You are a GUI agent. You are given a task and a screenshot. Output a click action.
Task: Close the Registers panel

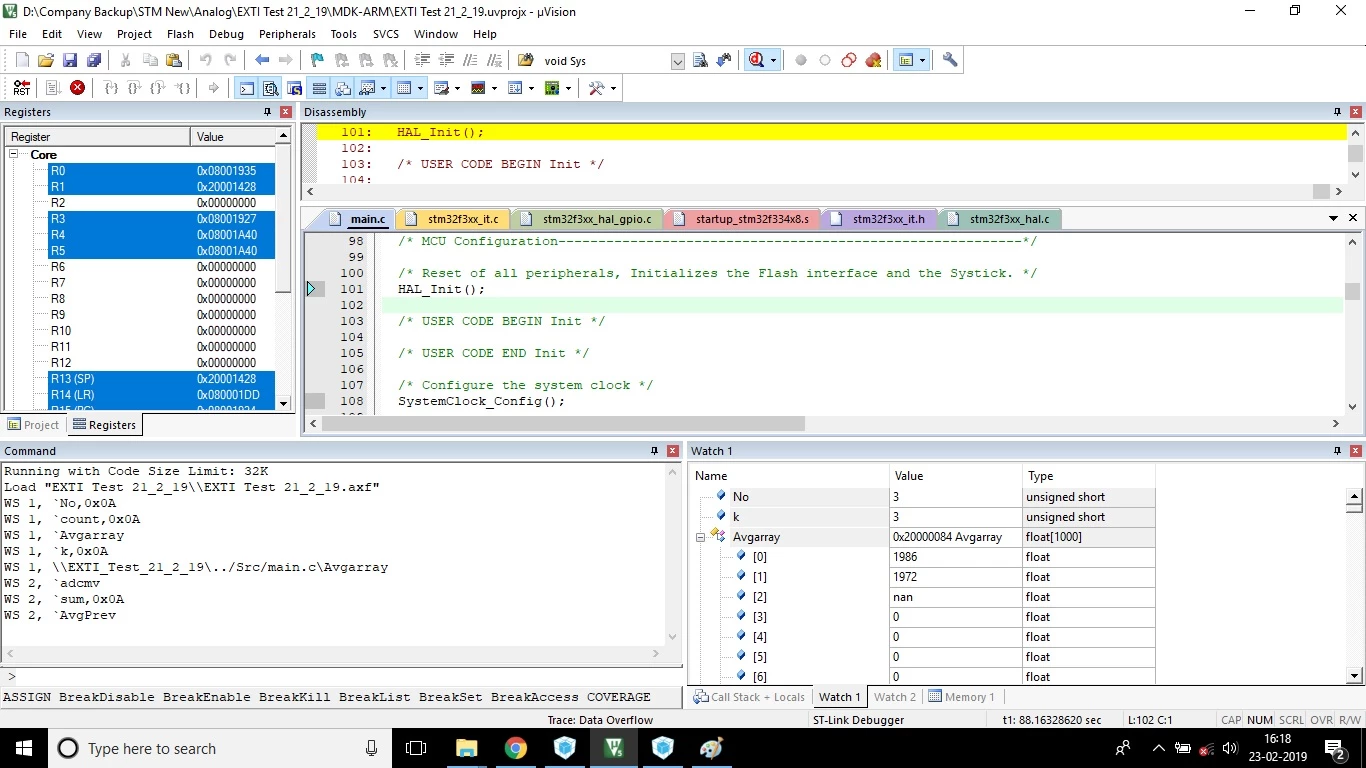point(286,112)
